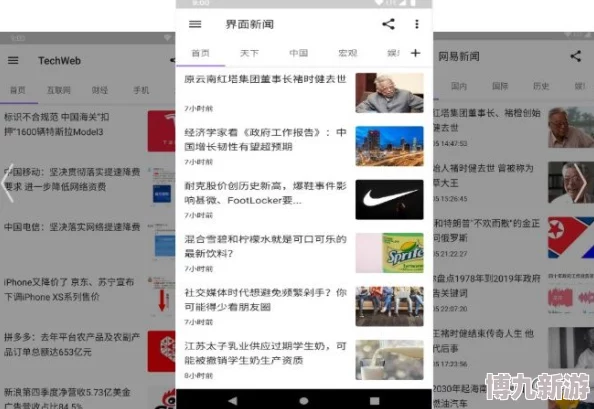The height and width of the screenshot is (409, 594).
Task: Switch to 国内 tab in 网易新闻
Action: tap(459, 86)
